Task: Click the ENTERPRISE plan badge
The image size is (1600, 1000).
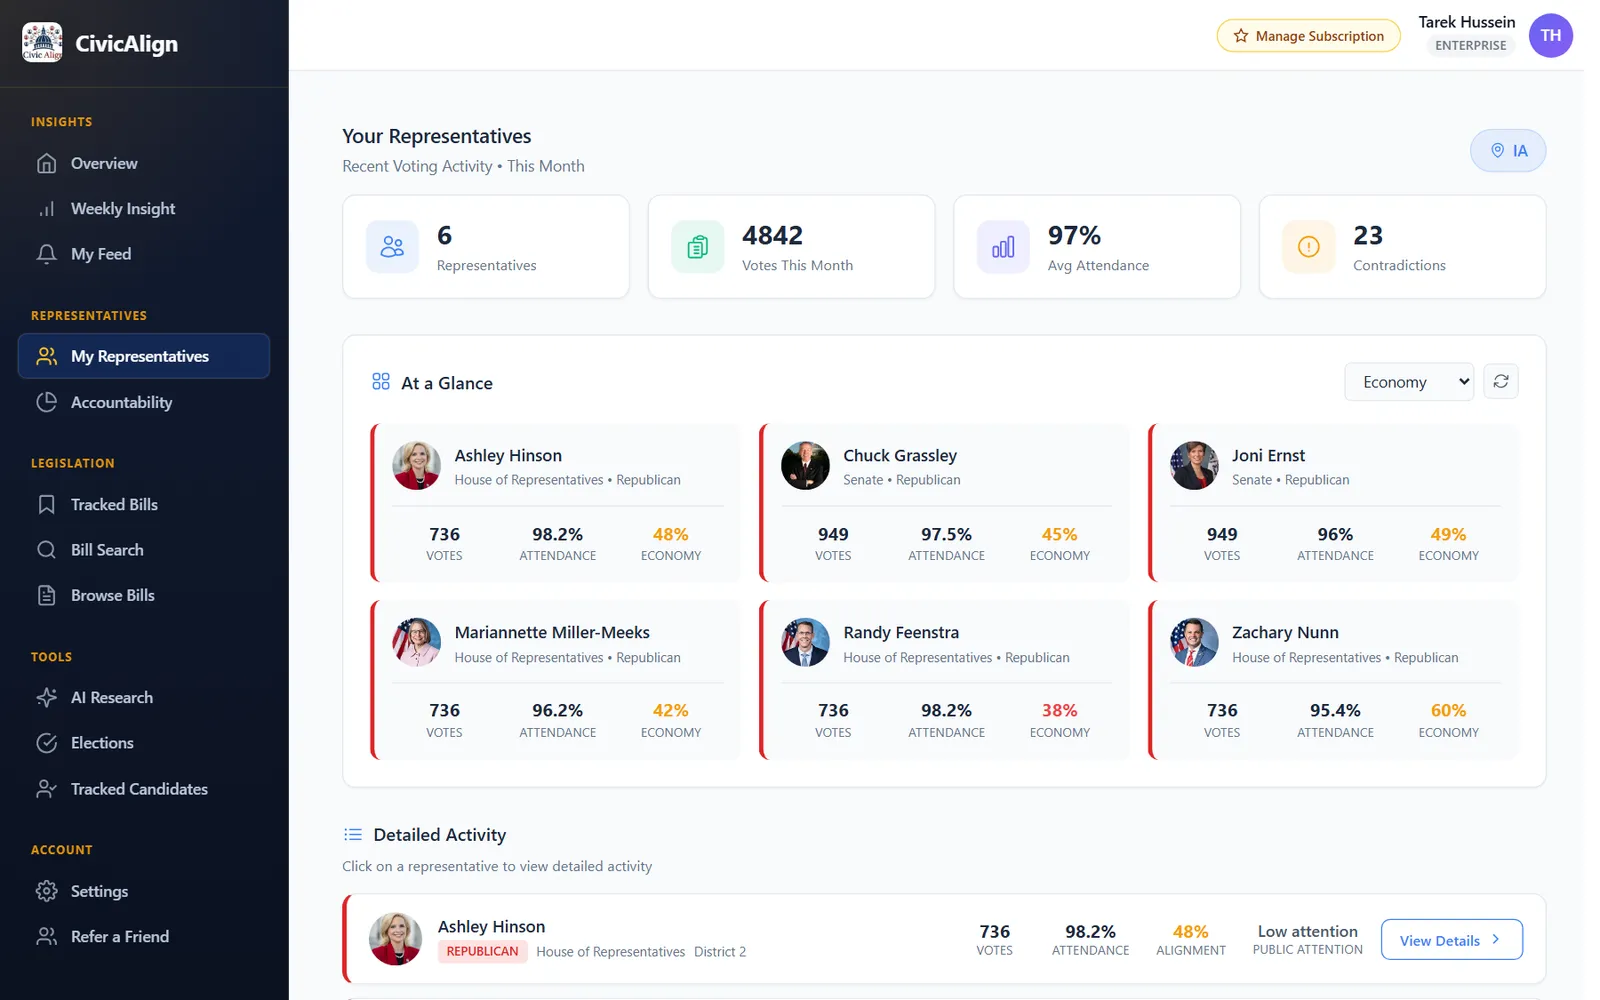Action: pos(1470,45)
